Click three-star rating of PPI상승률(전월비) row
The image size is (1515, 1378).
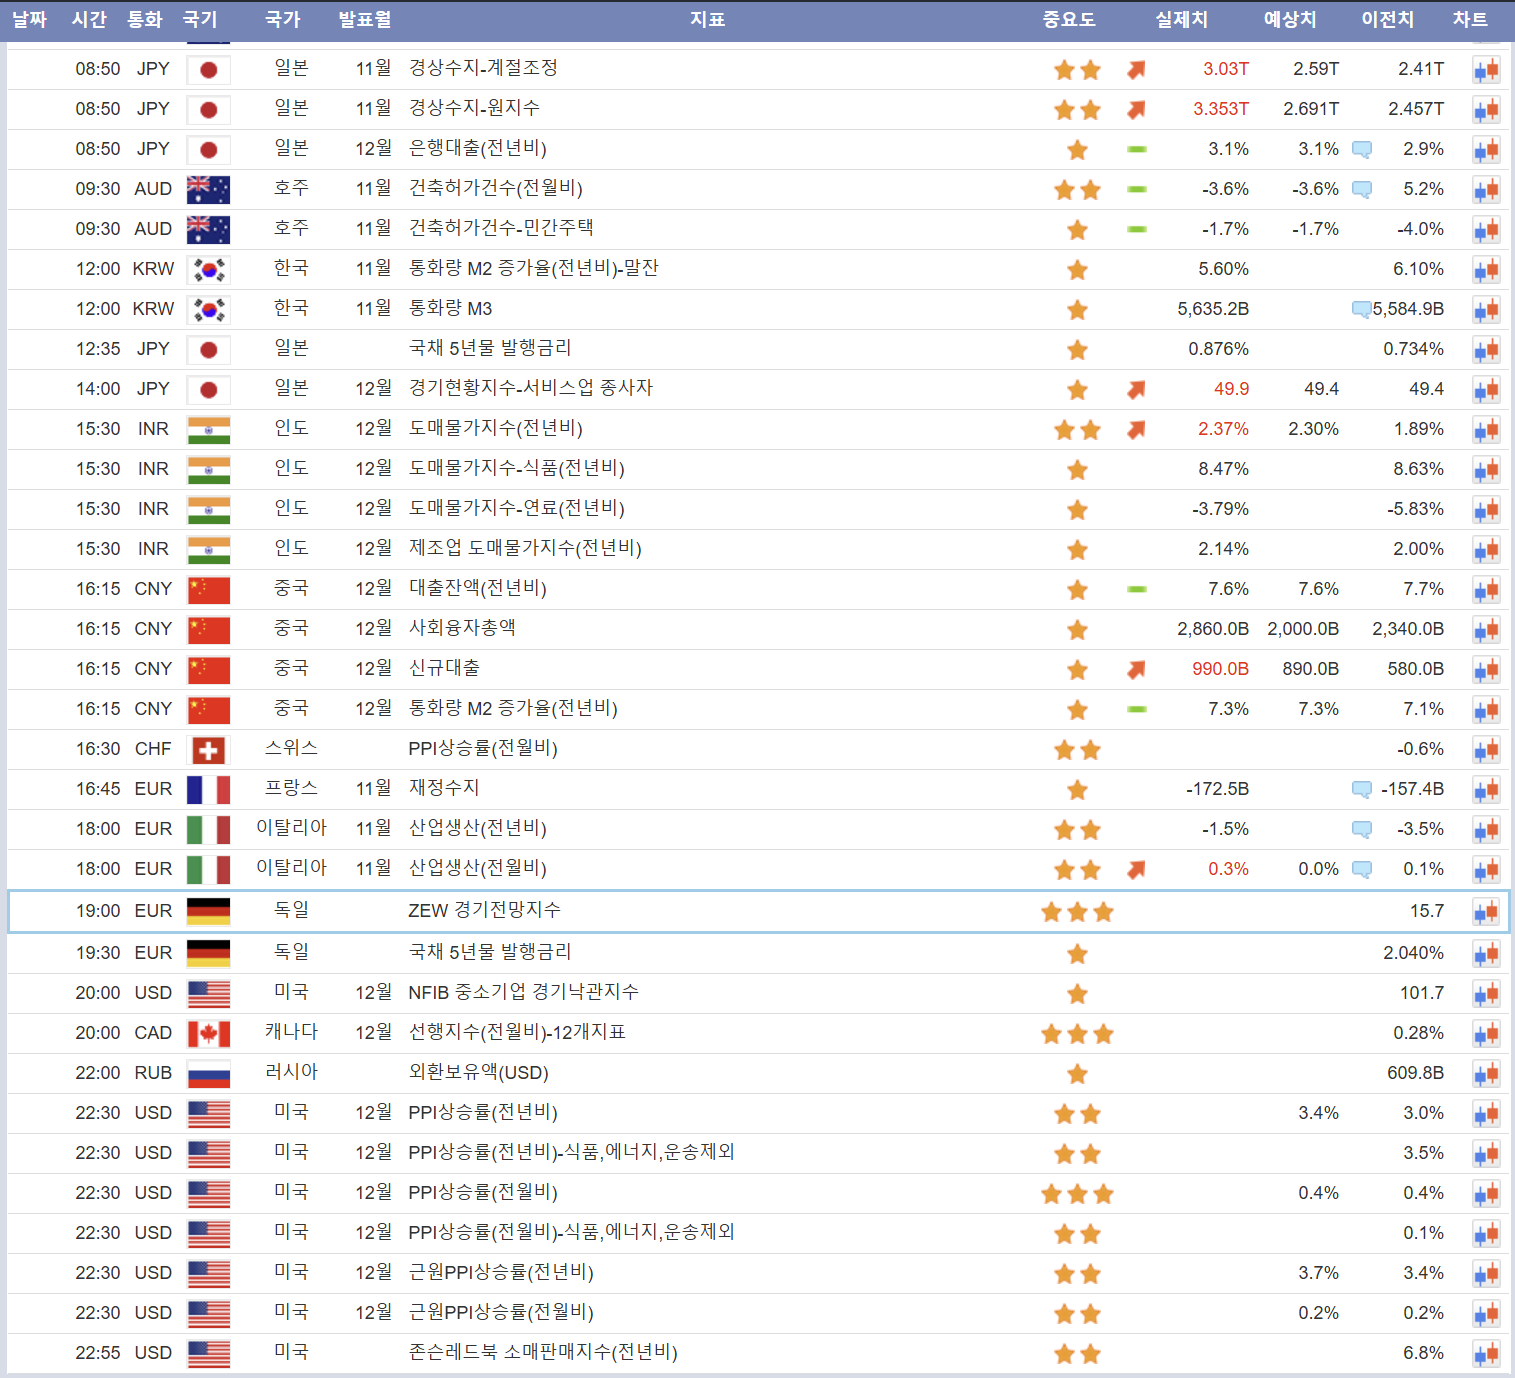[1077, 1193]
